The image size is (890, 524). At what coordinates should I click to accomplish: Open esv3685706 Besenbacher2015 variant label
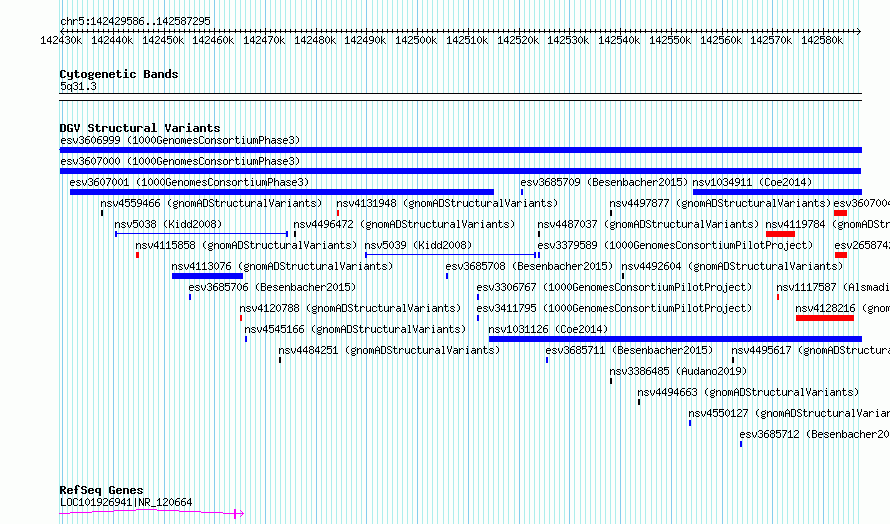click(272, 287)
